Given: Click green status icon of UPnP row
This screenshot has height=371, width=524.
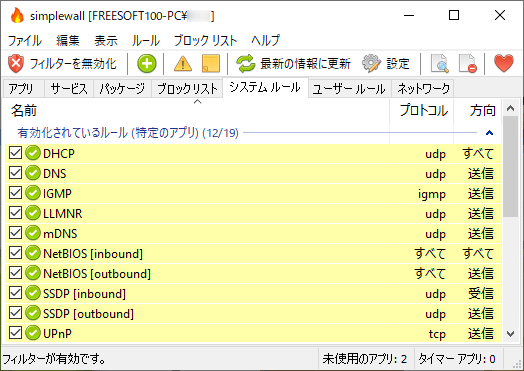Looking at the screenshot, I should [33, 333].
